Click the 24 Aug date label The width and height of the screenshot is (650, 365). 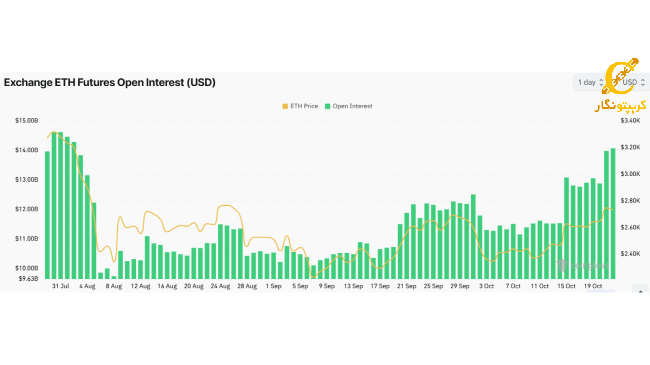[x=220, y=286]
